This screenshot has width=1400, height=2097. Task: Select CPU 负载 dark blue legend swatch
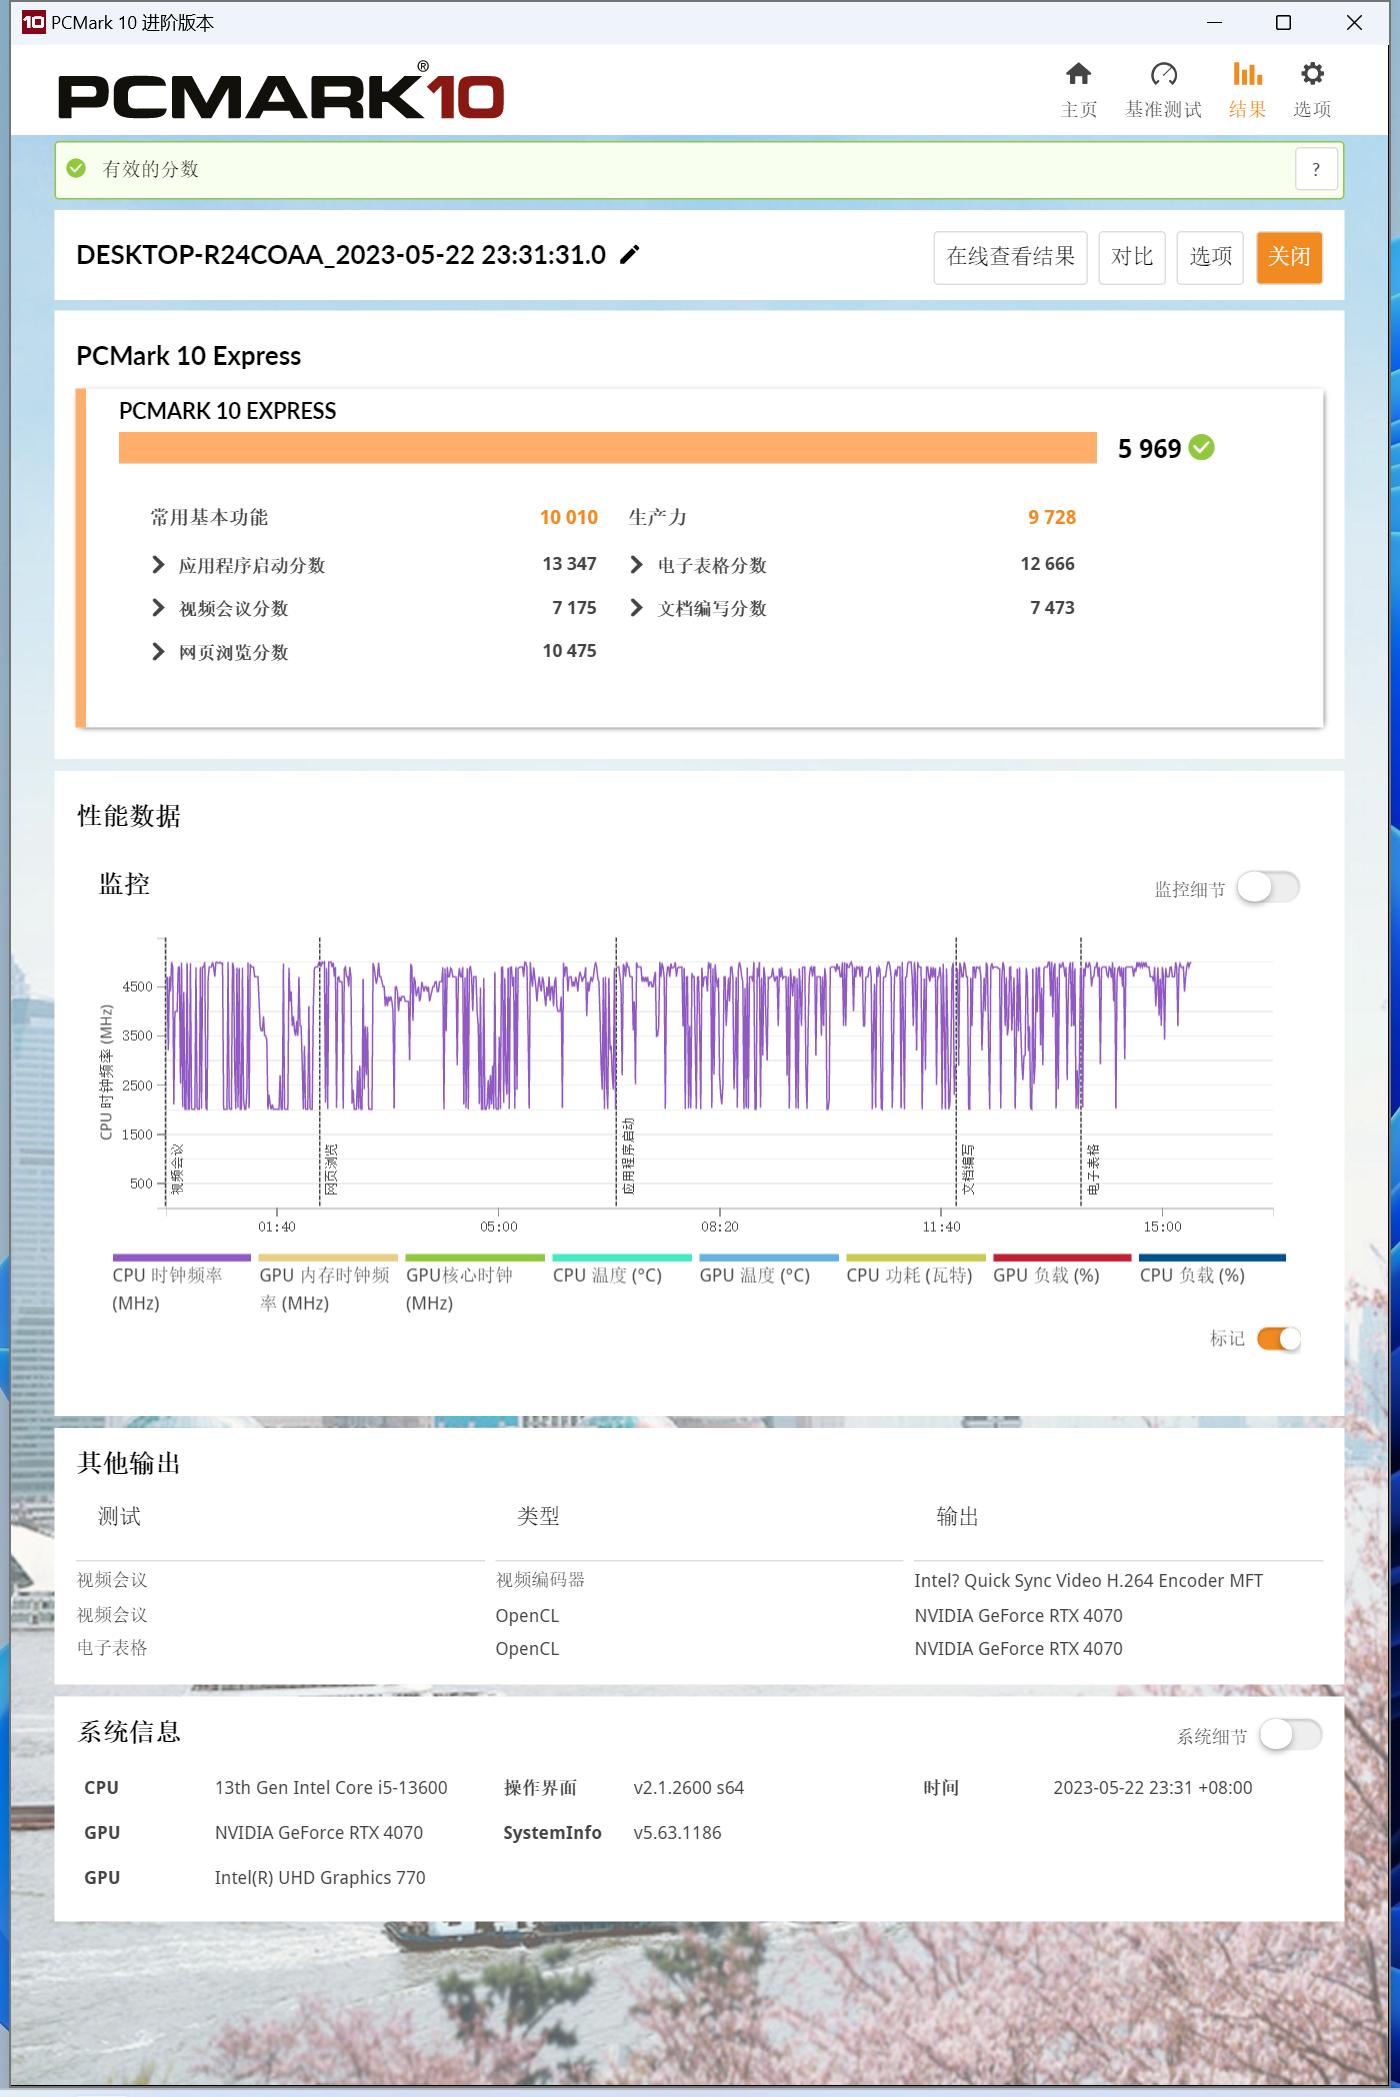click(1212, 1258)
